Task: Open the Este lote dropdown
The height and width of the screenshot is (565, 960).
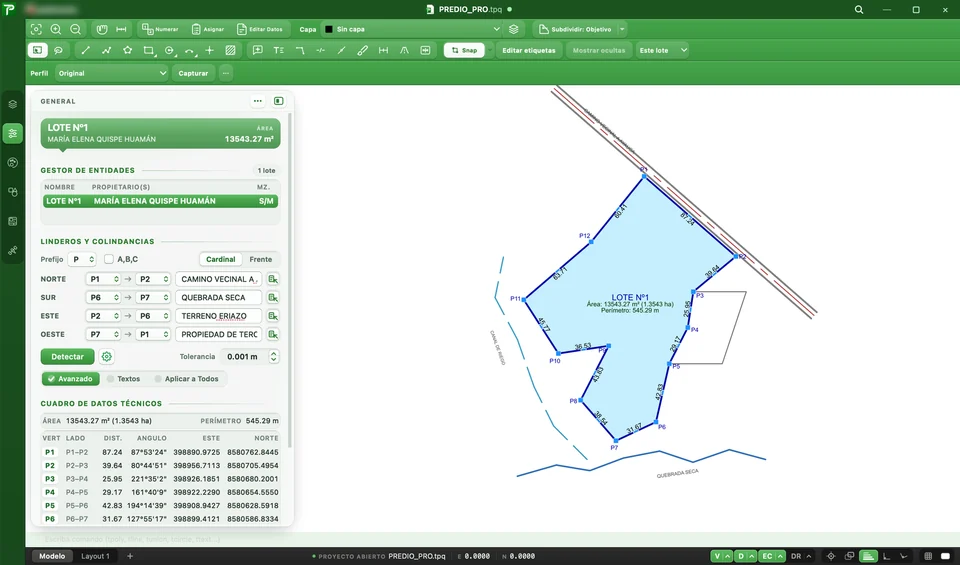Action: (x=662, y=50)
